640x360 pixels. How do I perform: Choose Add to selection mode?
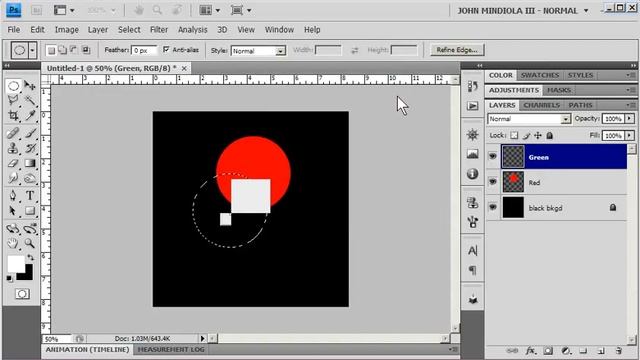pyautogui.click(x=62, y=50)
